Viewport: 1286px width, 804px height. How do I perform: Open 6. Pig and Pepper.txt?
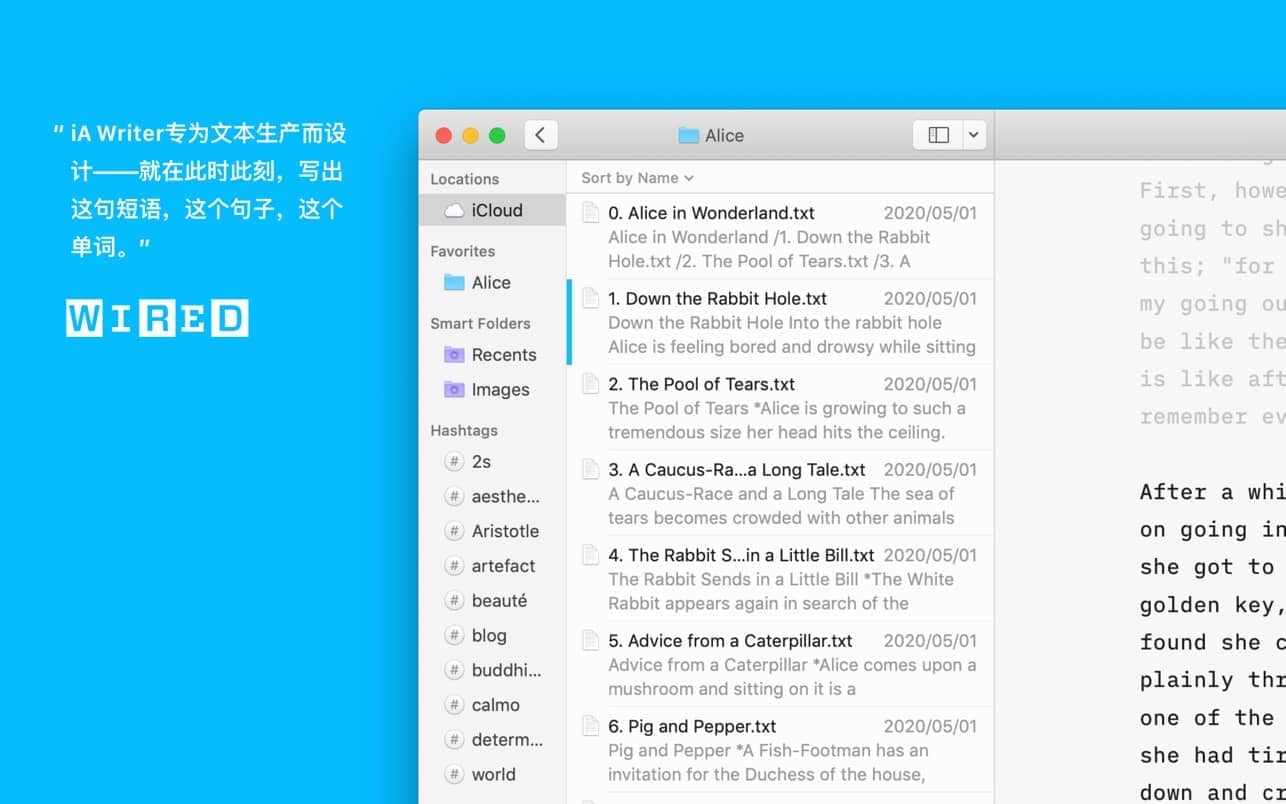tap(780, 749)
